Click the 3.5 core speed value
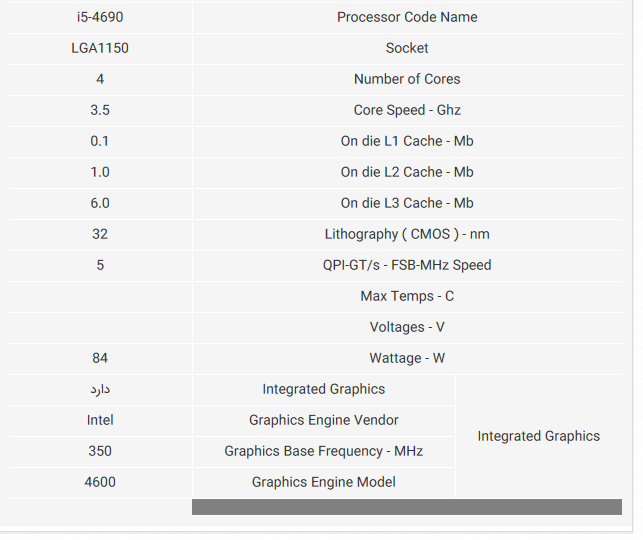 pos(100,110)
